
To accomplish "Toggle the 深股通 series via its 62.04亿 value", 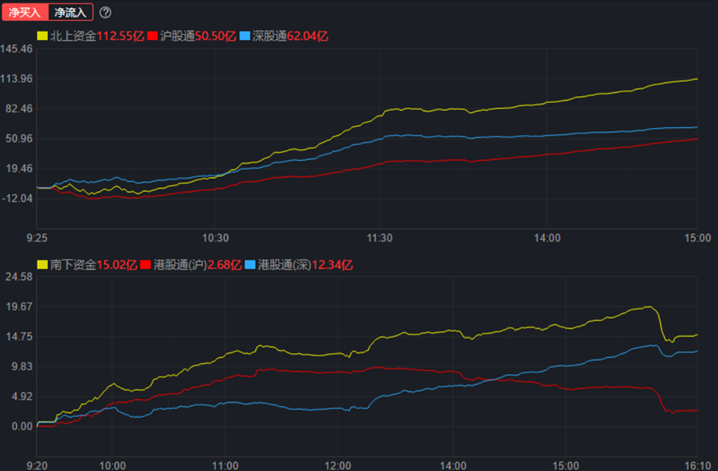I will (x=309, y=36).
